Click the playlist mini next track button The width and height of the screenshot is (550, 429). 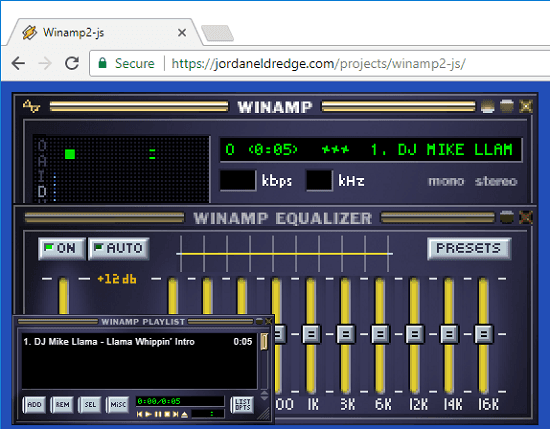176,414
